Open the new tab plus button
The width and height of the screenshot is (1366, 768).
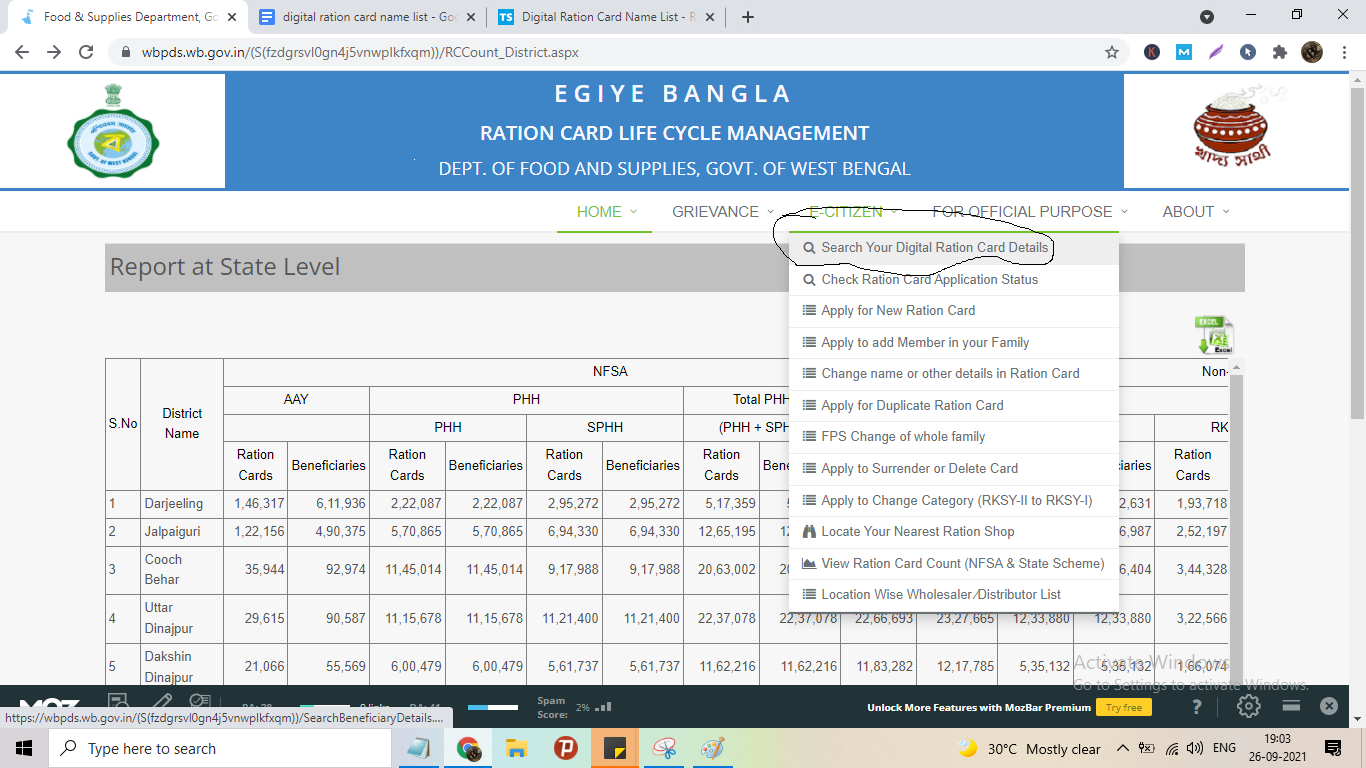point(748,17)
